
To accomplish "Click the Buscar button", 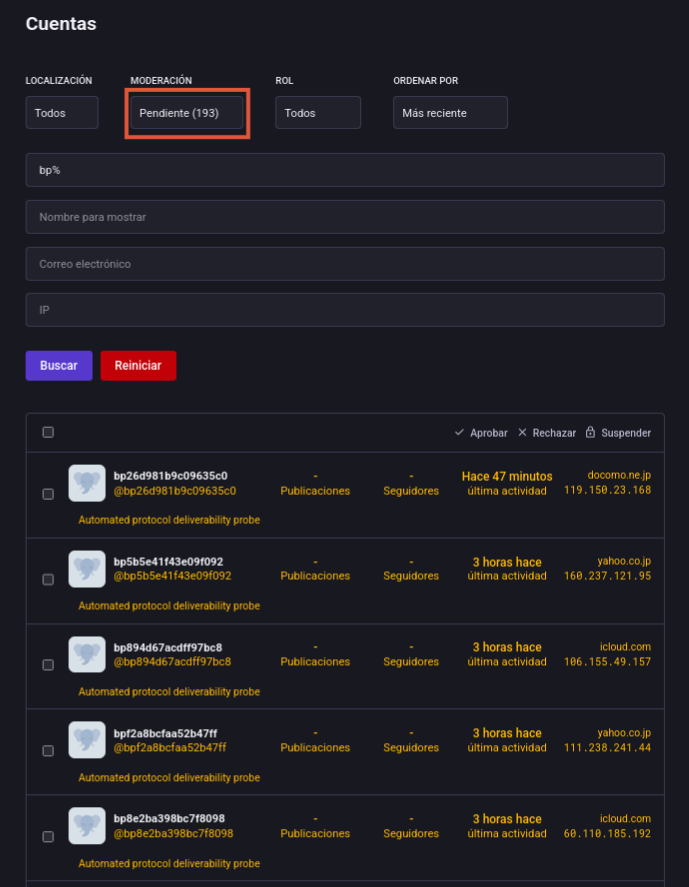I will (x=59, y=365).
